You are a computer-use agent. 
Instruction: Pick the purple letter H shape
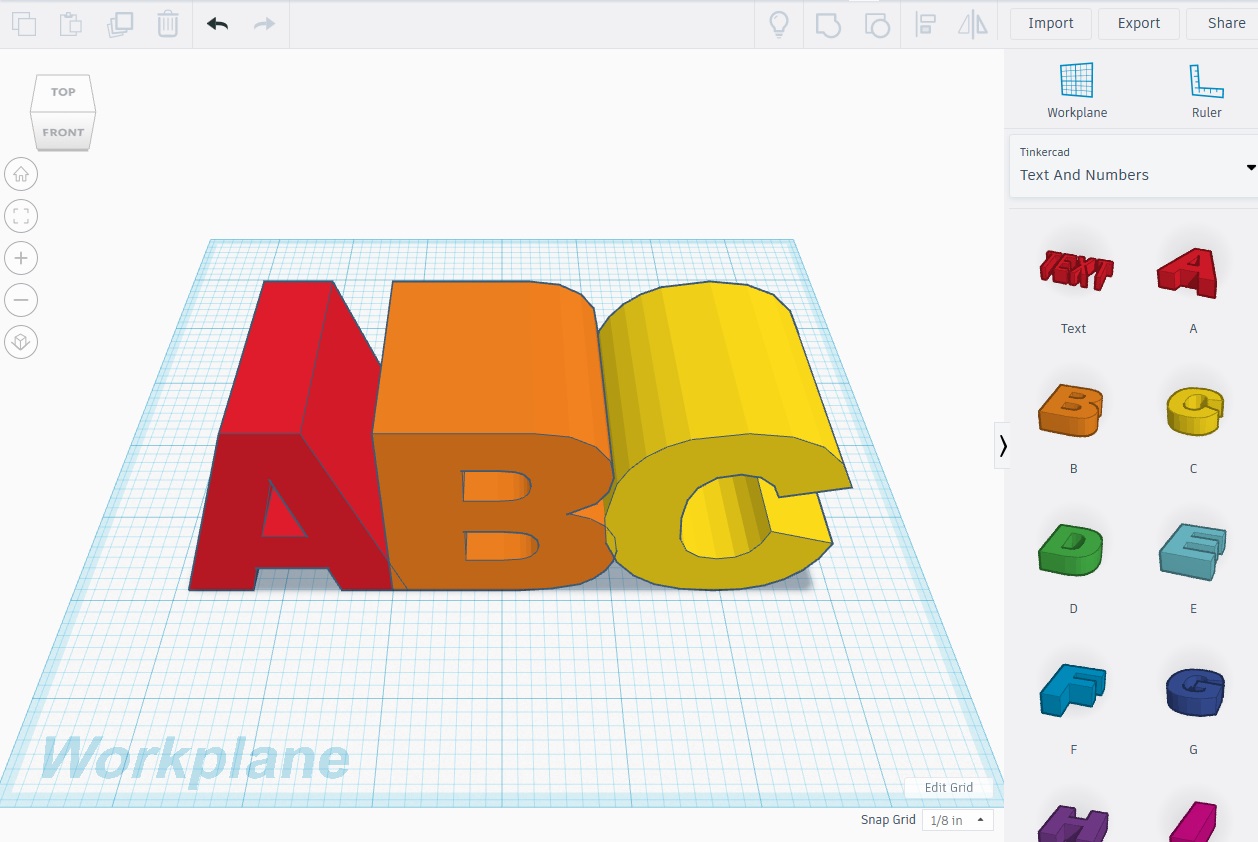click(x=1074, y=824)
